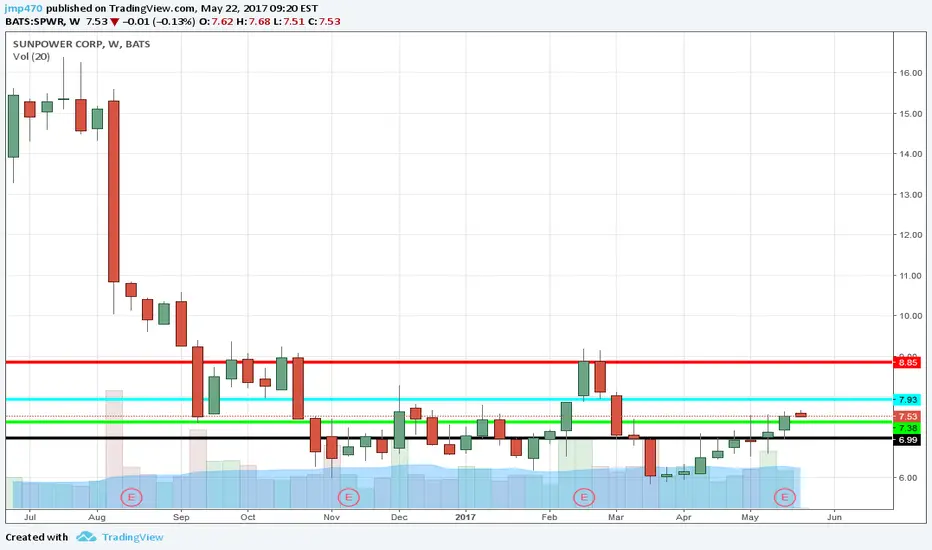Click the TradingView cloud logo icon
Viewport: 932px width, 550px height.
pyautogui.click(x=86, y=537)
